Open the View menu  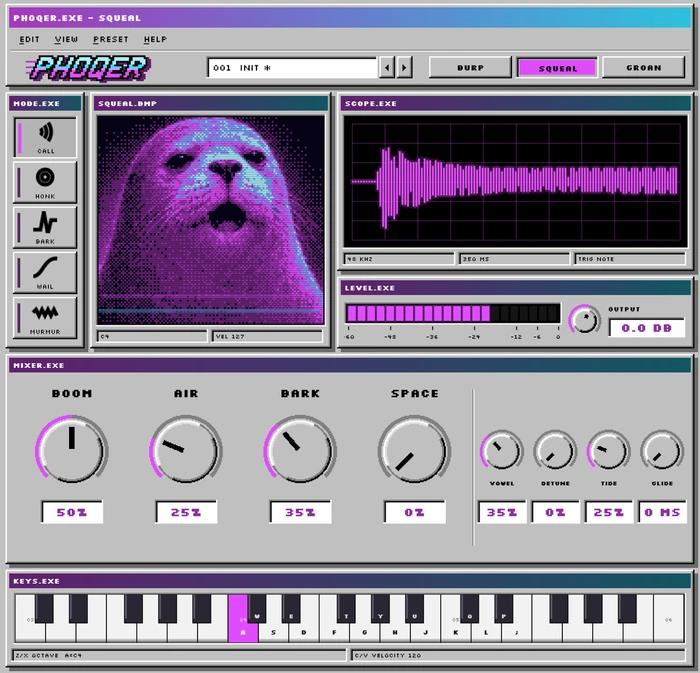pos(66,39)
